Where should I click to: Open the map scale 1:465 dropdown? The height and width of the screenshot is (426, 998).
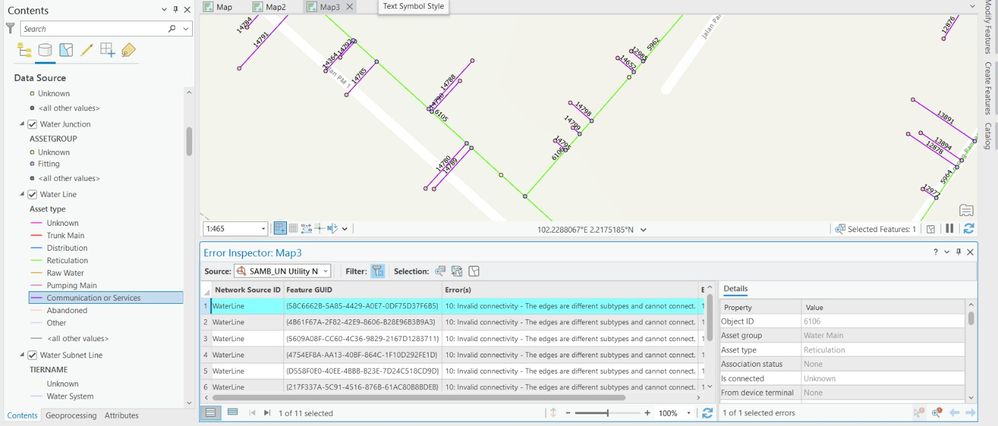[264, 229]
